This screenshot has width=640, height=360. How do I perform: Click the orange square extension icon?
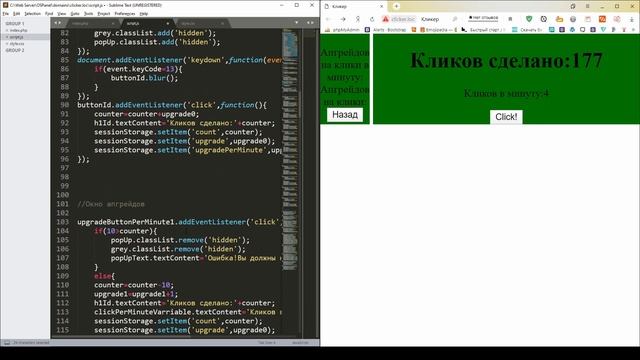[602, 19]
